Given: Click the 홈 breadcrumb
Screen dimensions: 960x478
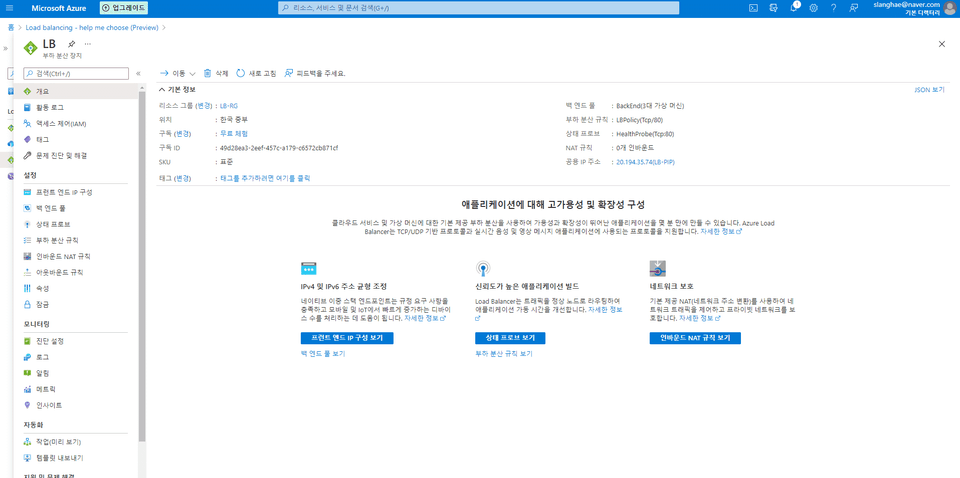Looking at the screenshot, I should tap(11, 28).
